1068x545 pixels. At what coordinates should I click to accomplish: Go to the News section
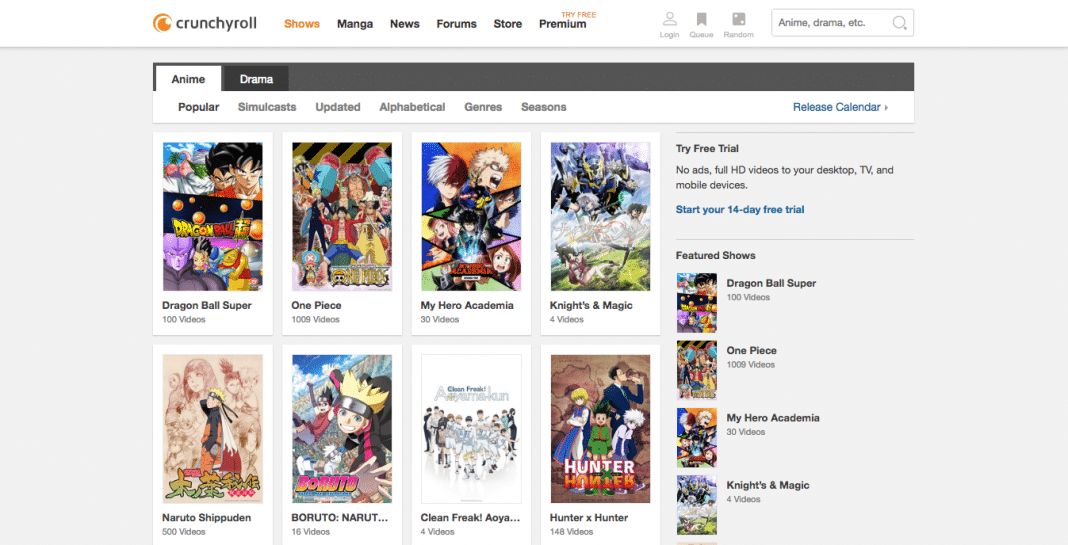point(405,24)
